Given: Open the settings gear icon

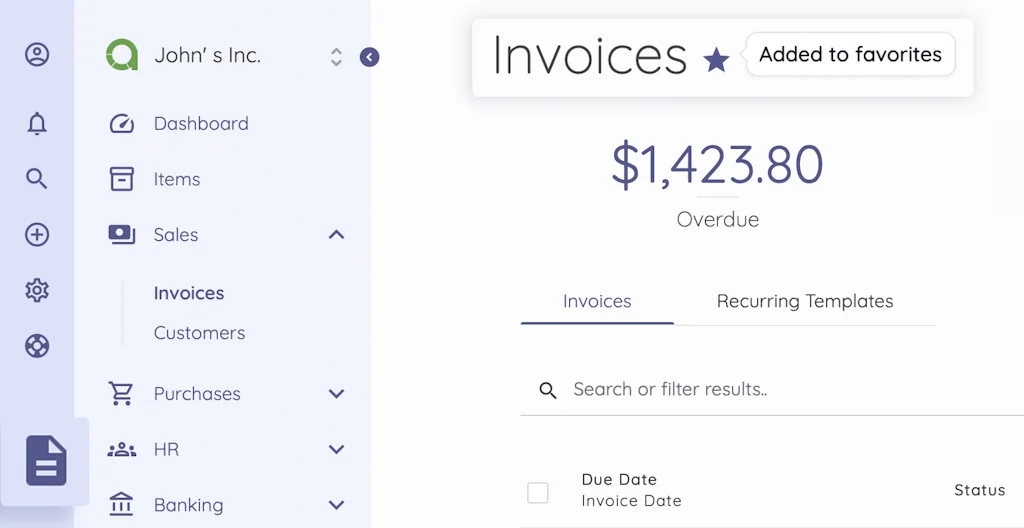Looking at the screenshot, I should (x=37, y=291).
